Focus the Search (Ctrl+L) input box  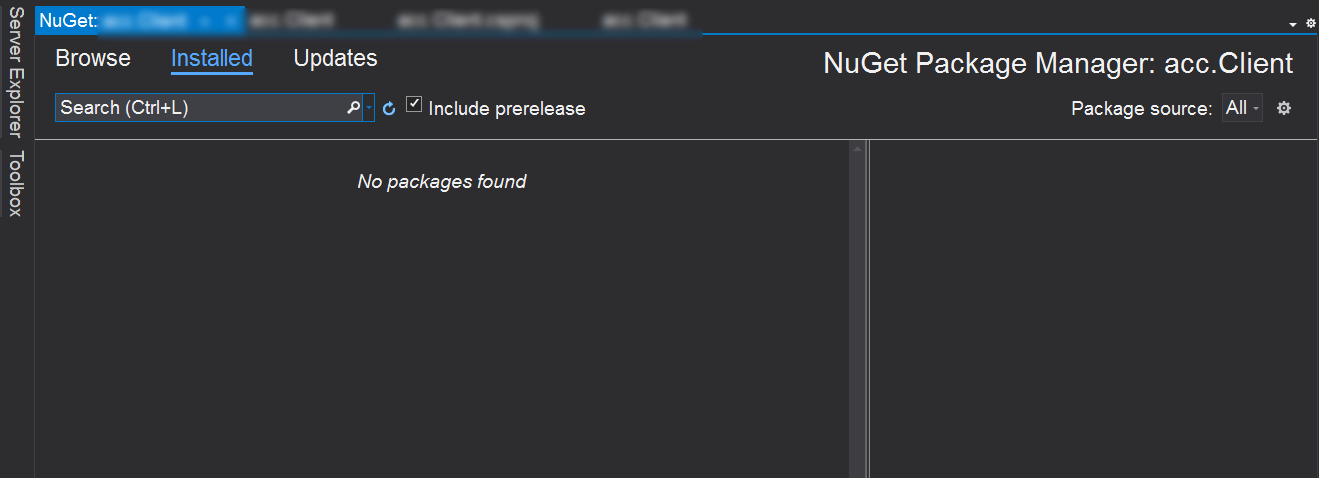(x=200, y=108)
